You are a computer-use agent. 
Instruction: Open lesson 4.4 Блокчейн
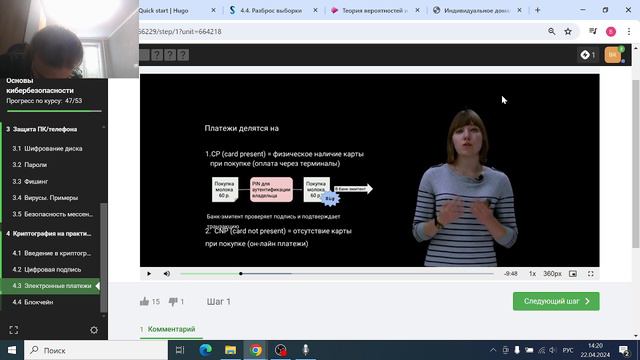point(33,302)
